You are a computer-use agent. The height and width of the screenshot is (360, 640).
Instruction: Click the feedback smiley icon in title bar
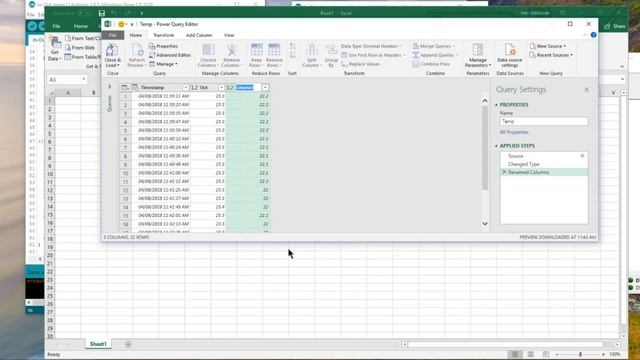121,24
